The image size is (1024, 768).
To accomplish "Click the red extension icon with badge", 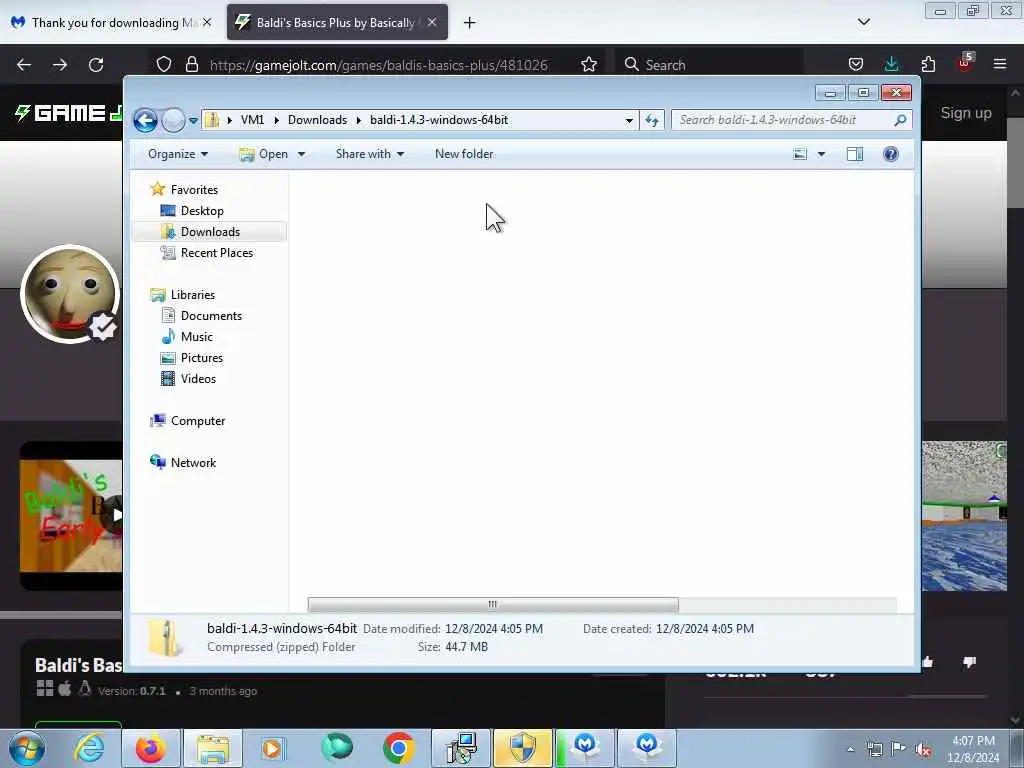I will coord(965,63).
